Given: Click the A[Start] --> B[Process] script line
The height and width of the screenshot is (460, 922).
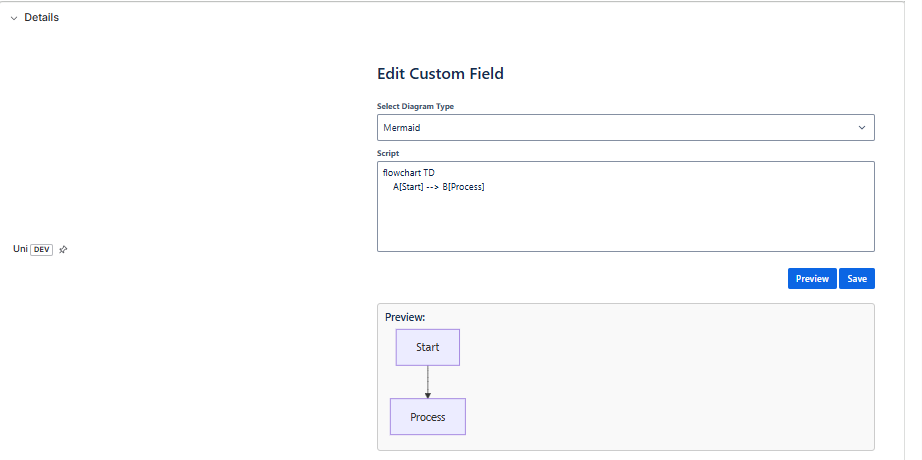Looking at the screenshot, I should [x=439, y=187].
